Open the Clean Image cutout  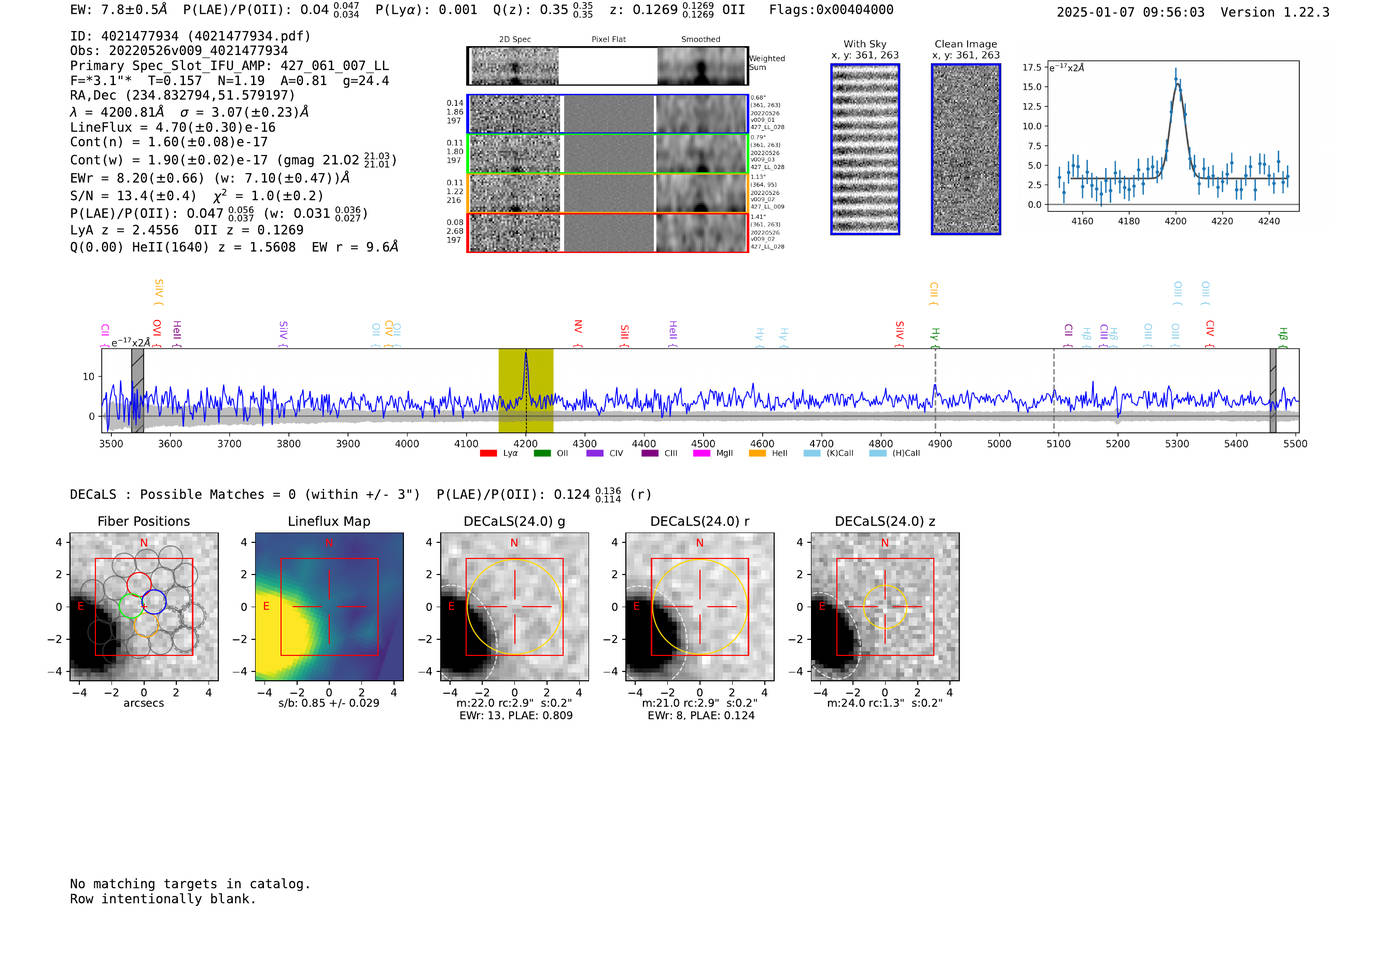(x=966, y=149)
